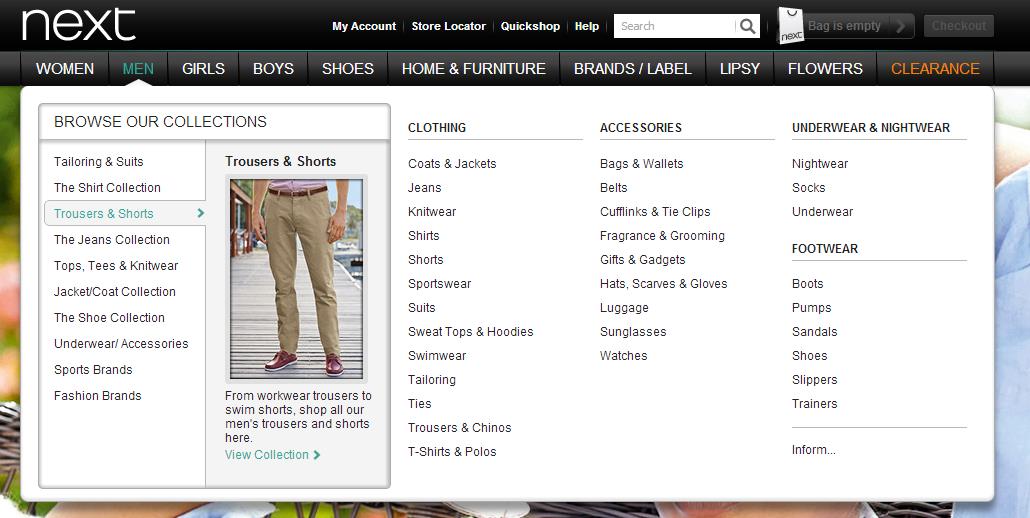1030x518 pixels.
Task: Open Quickshop
Action: pos(530,26)
